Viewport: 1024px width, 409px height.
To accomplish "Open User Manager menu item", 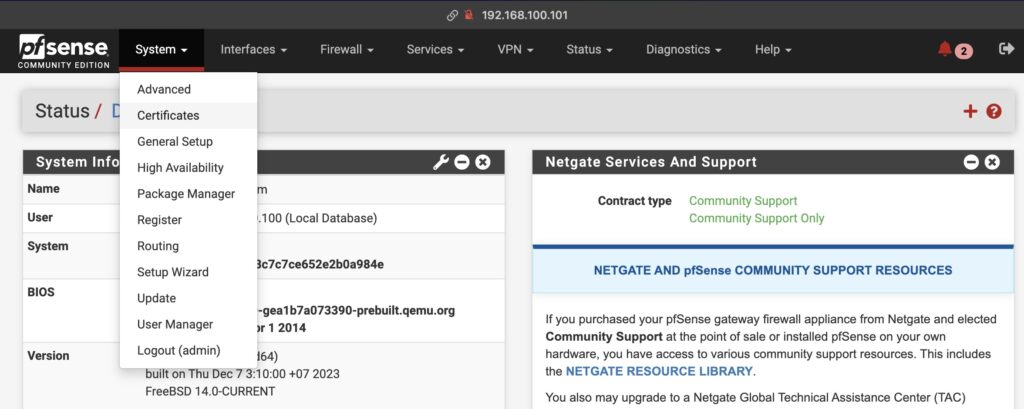I will [188, 325].
